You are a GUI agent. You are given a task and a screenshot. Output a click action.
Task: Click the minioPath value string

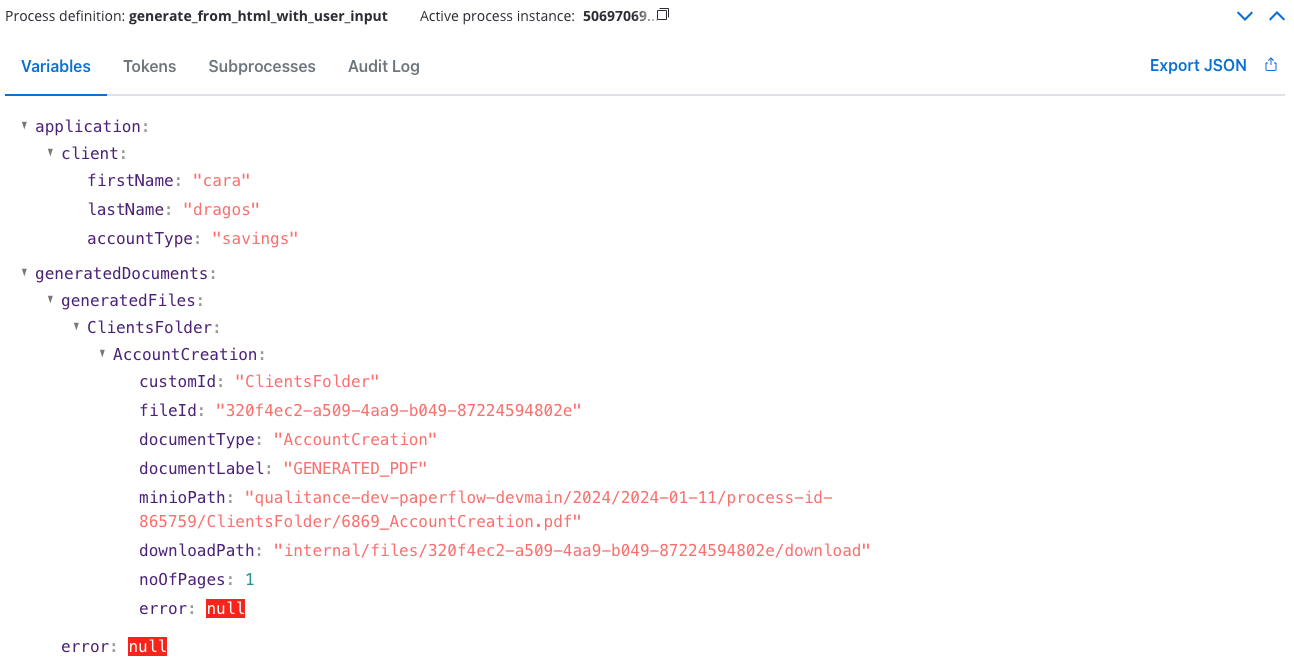point(486,510)
